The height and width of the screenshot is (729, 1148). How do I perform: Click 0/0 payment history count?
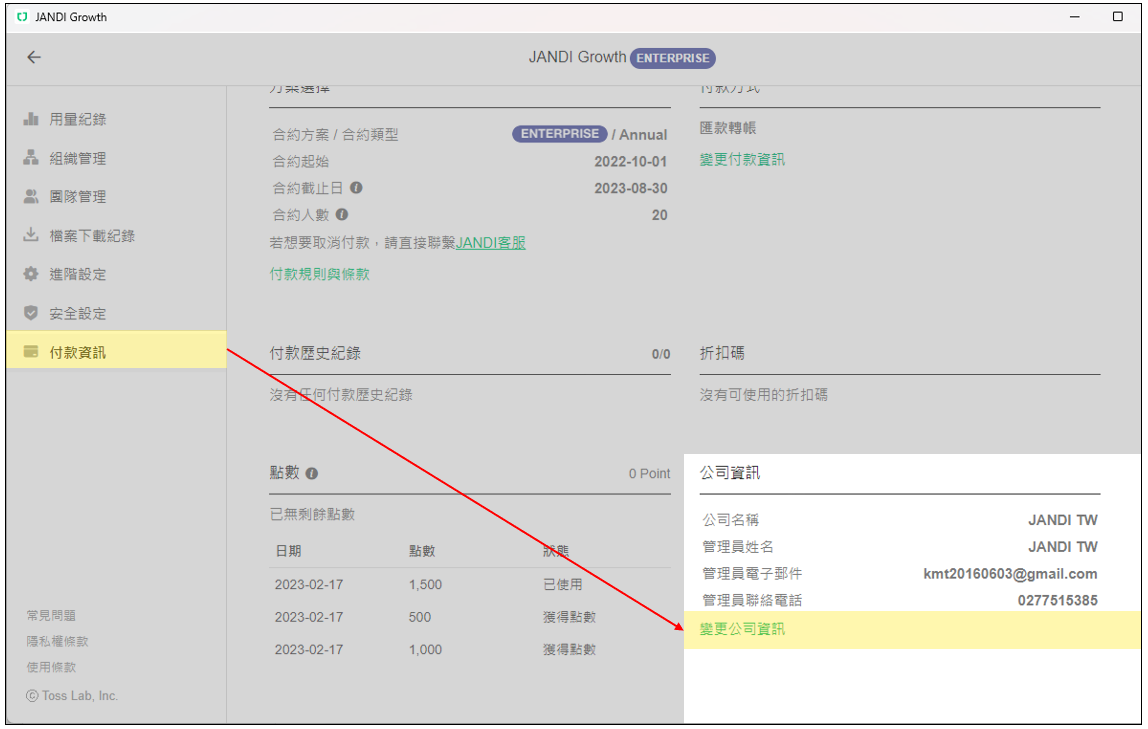tap(660, 354)
